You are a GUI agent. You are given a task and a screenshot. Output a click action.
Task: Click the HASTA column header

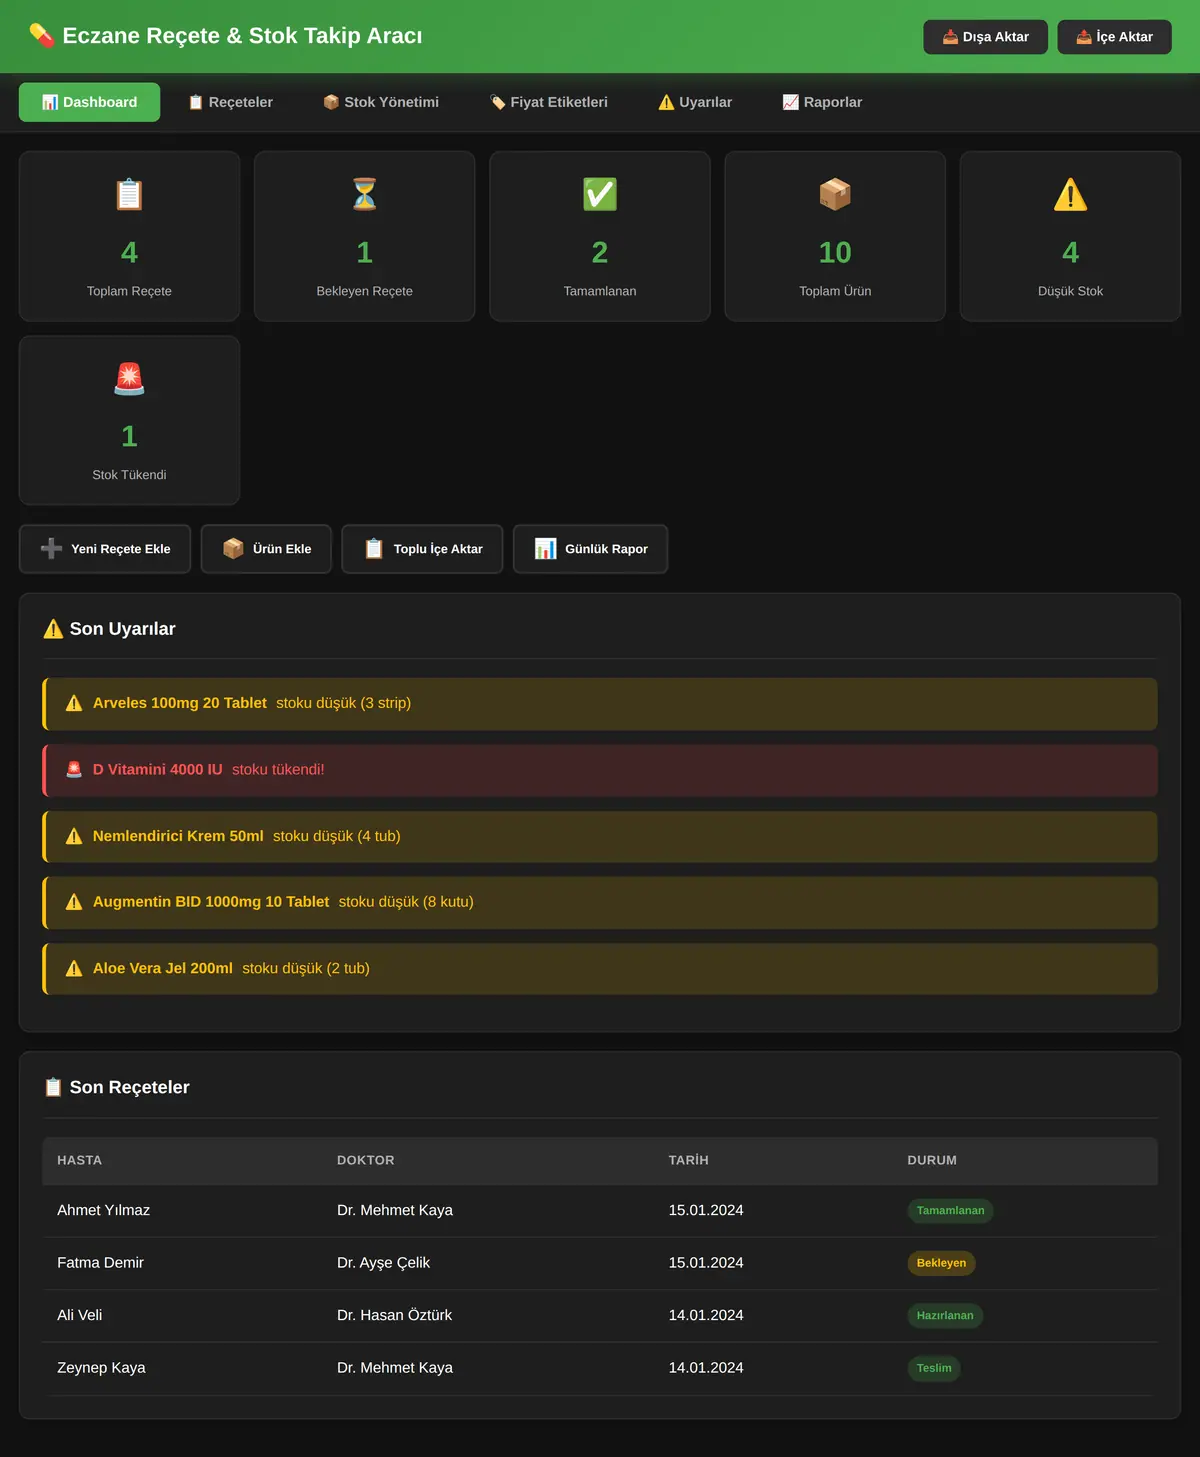point(79,1160)
